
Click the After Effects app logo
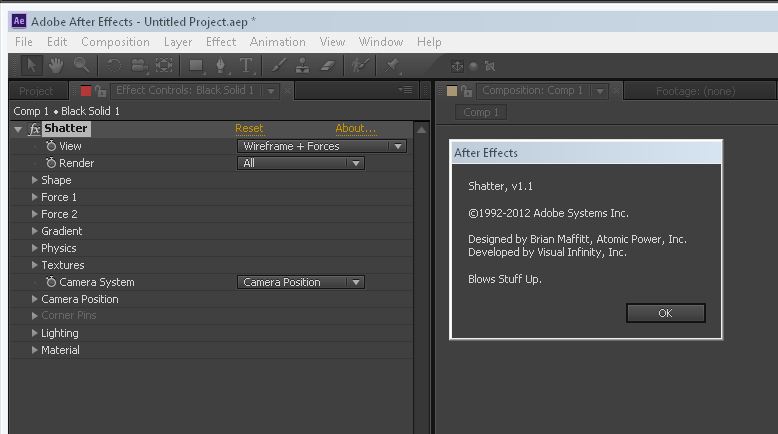coord(18,21)
